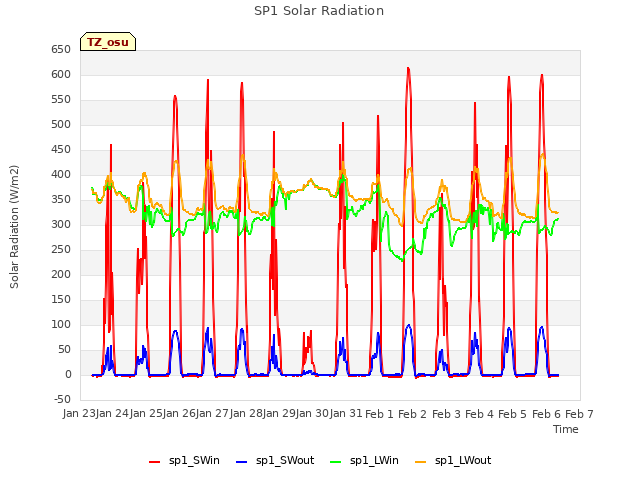Click the Feb 1 date tick label
Screen dimensions: 640x480
[379, 414]
